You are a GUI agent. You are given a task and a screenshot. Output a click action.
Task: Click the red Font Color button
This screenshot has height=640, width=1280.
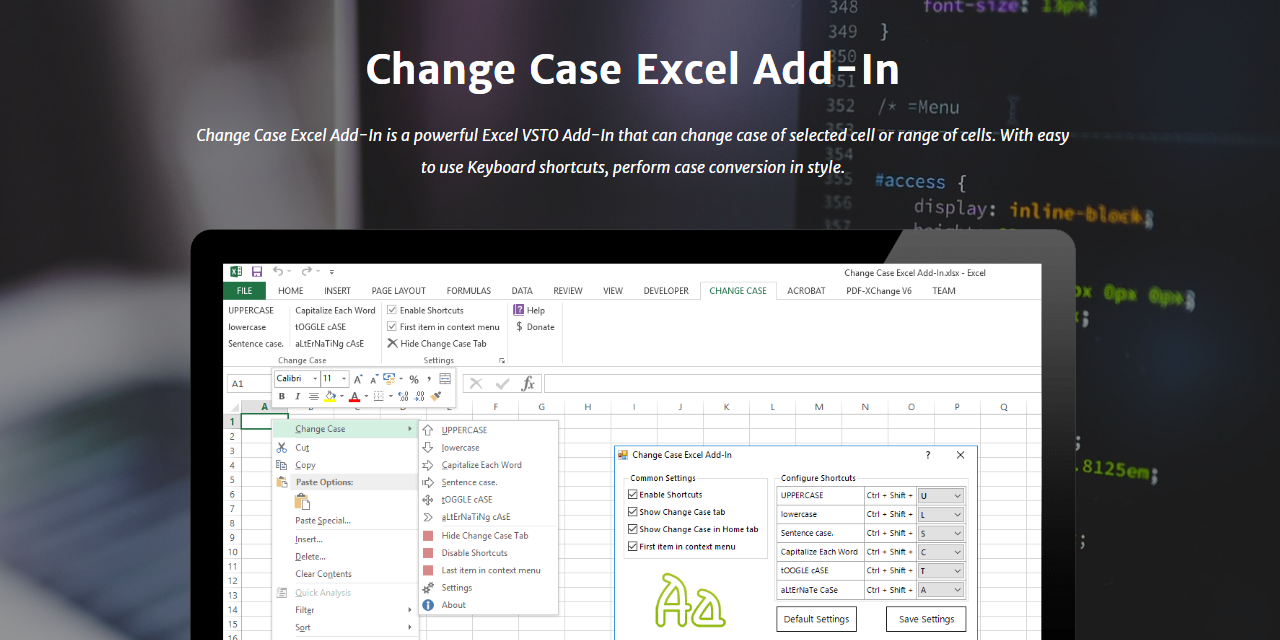[x=354, y=396]
